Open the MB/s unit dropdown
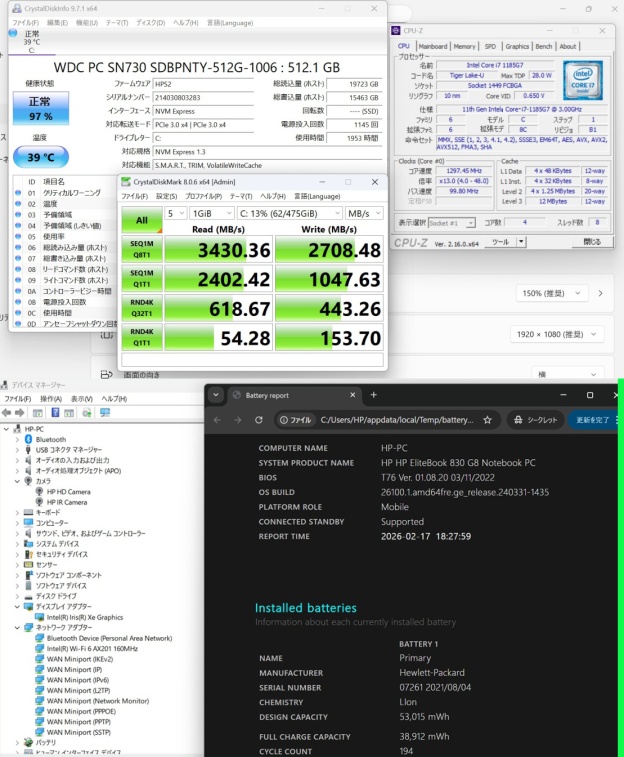Screen dimensions: 624x757 click(364, 214)
